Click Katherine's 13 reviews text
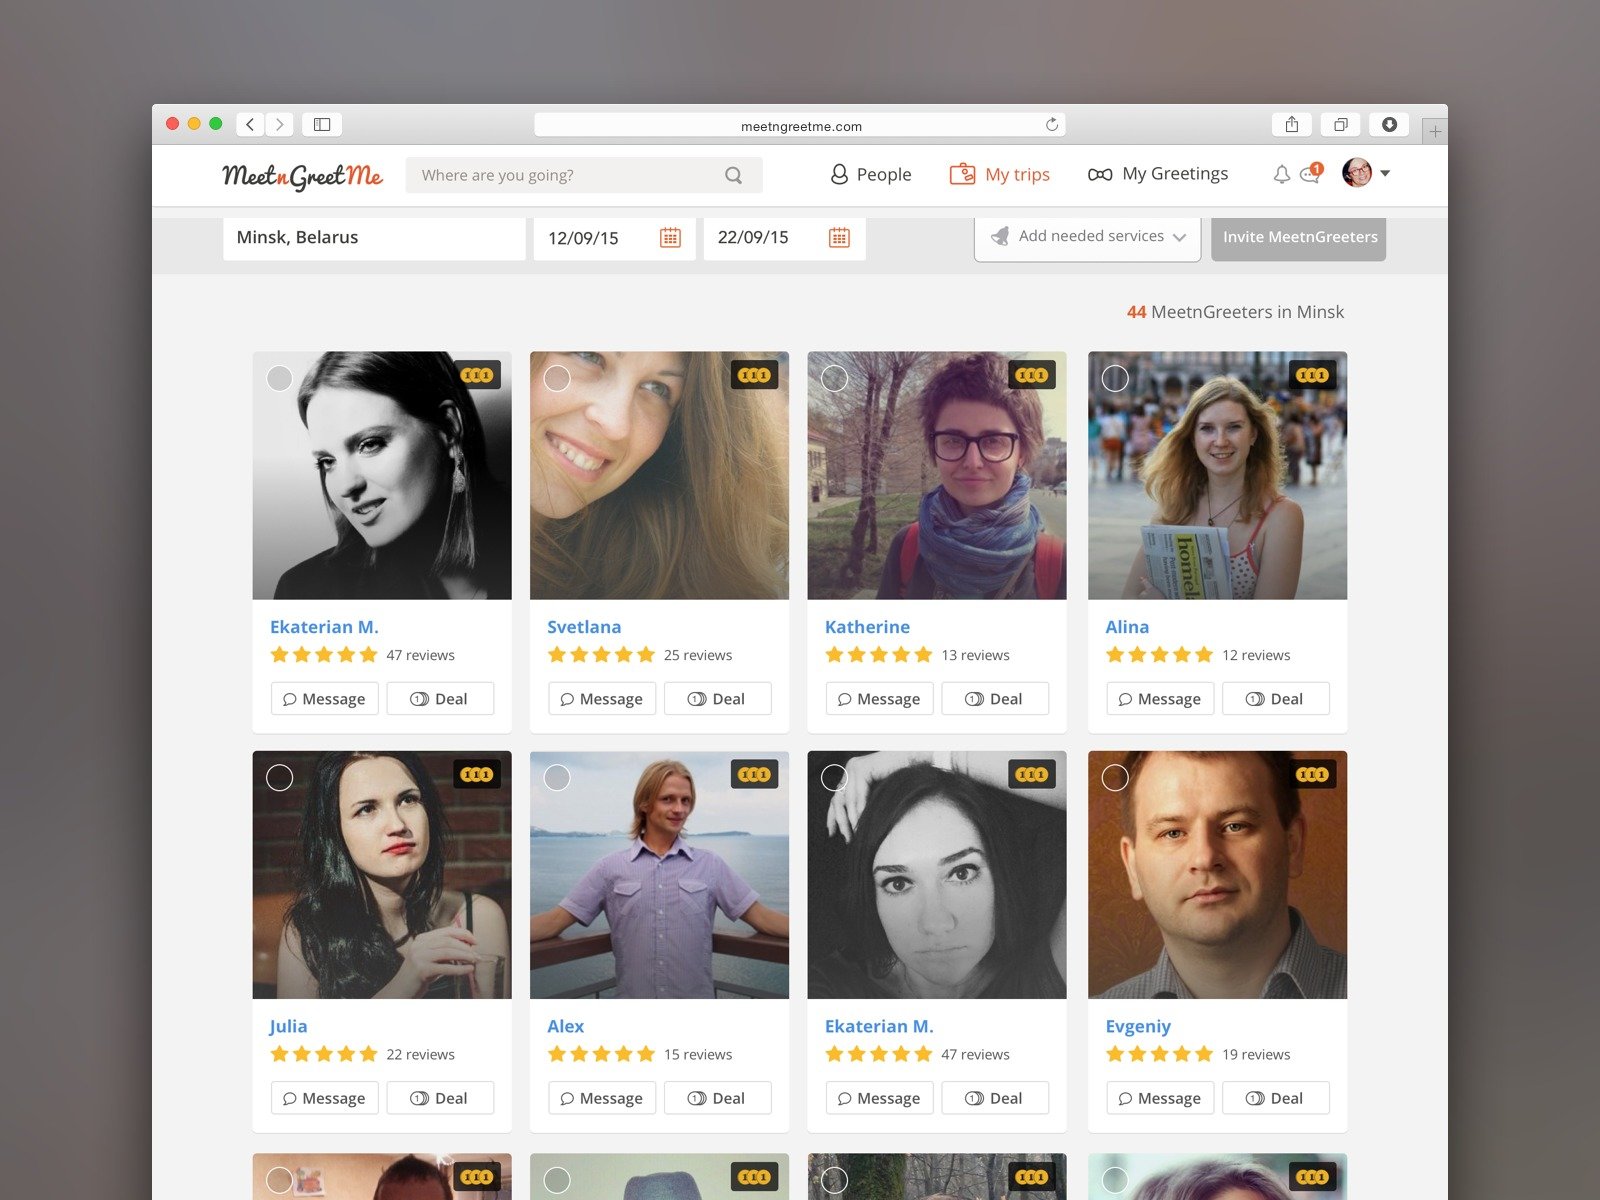This screenshot has height=1200, width=1600. tap(975, 655)
